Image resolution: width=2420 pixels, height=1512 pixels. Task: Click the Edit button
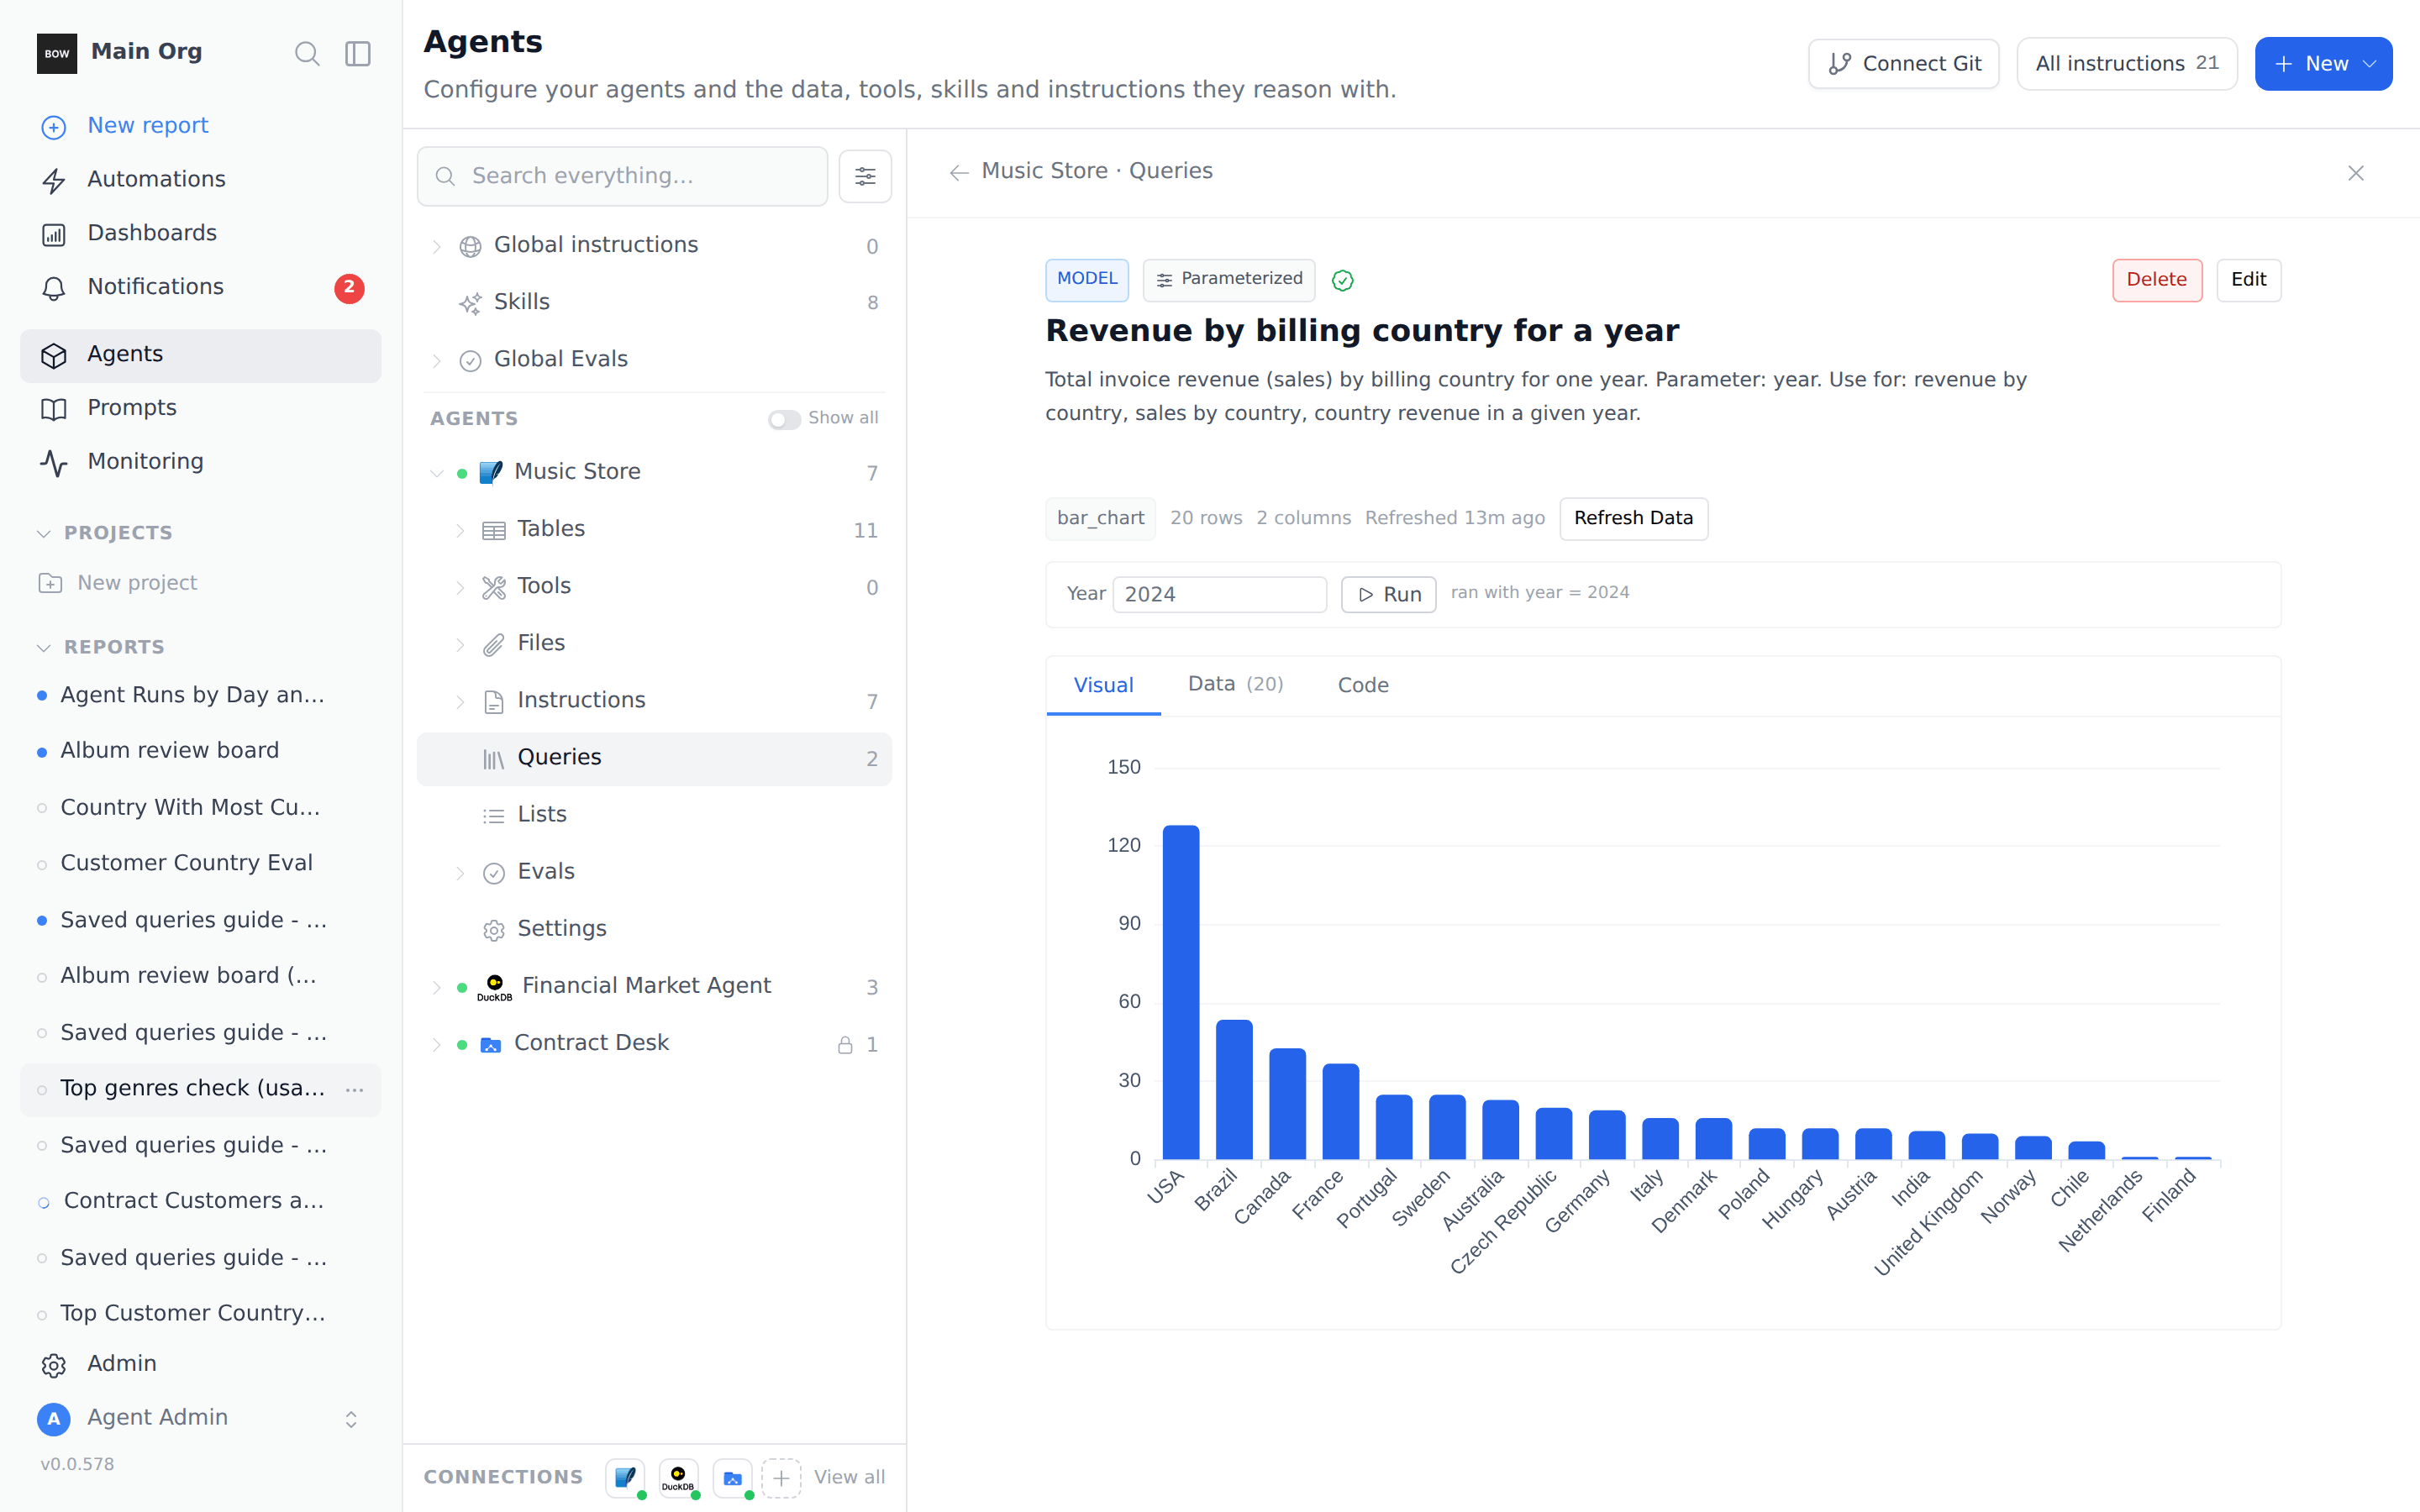[x=2248, y=280]
